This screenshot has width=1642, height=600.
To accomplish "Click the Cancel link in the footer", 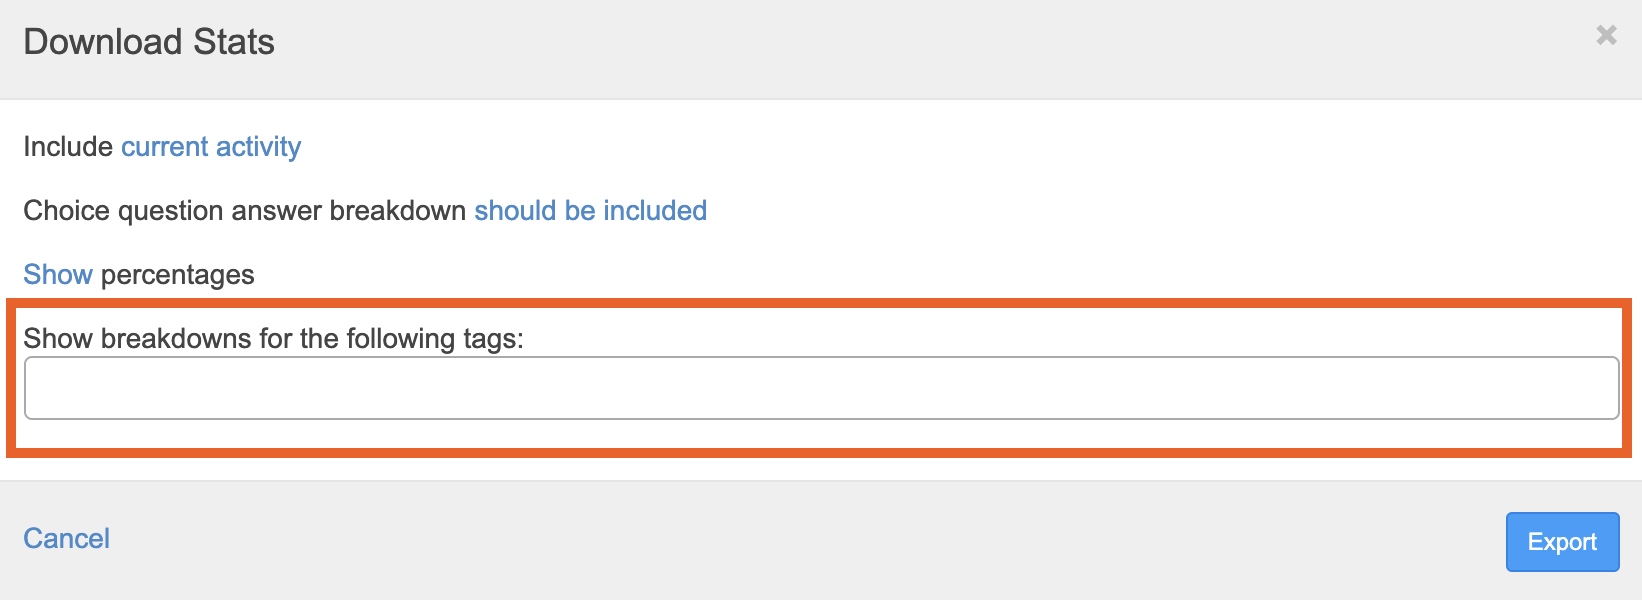I will click(x=67, y=539).
